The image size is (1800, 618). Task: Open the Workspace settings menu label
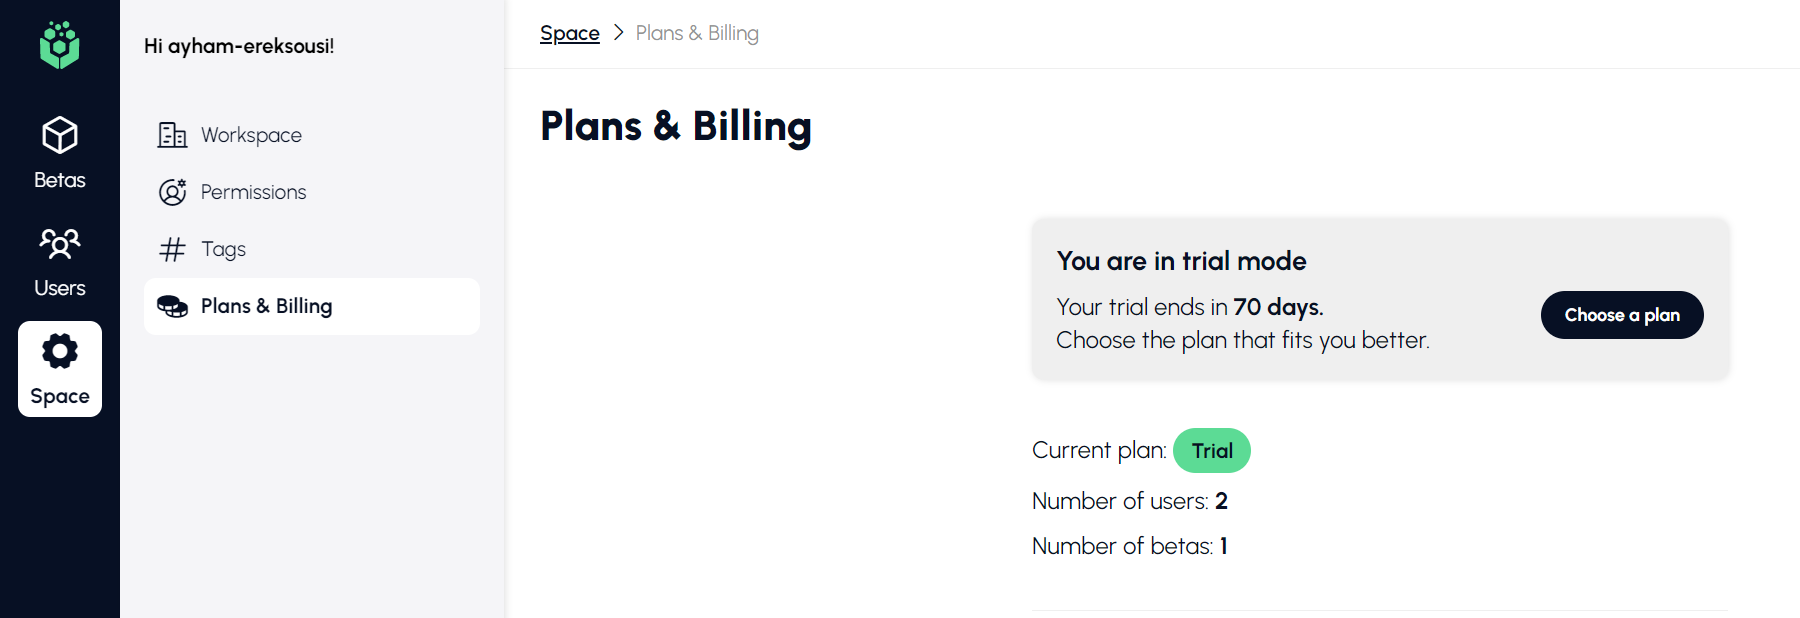[x=251, y=135]
